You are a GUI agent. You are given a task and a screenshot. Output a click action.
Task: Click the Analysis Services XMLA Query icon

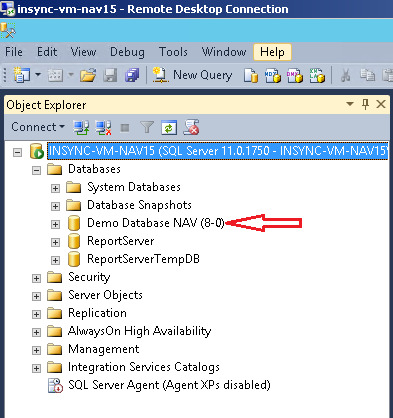317,75
